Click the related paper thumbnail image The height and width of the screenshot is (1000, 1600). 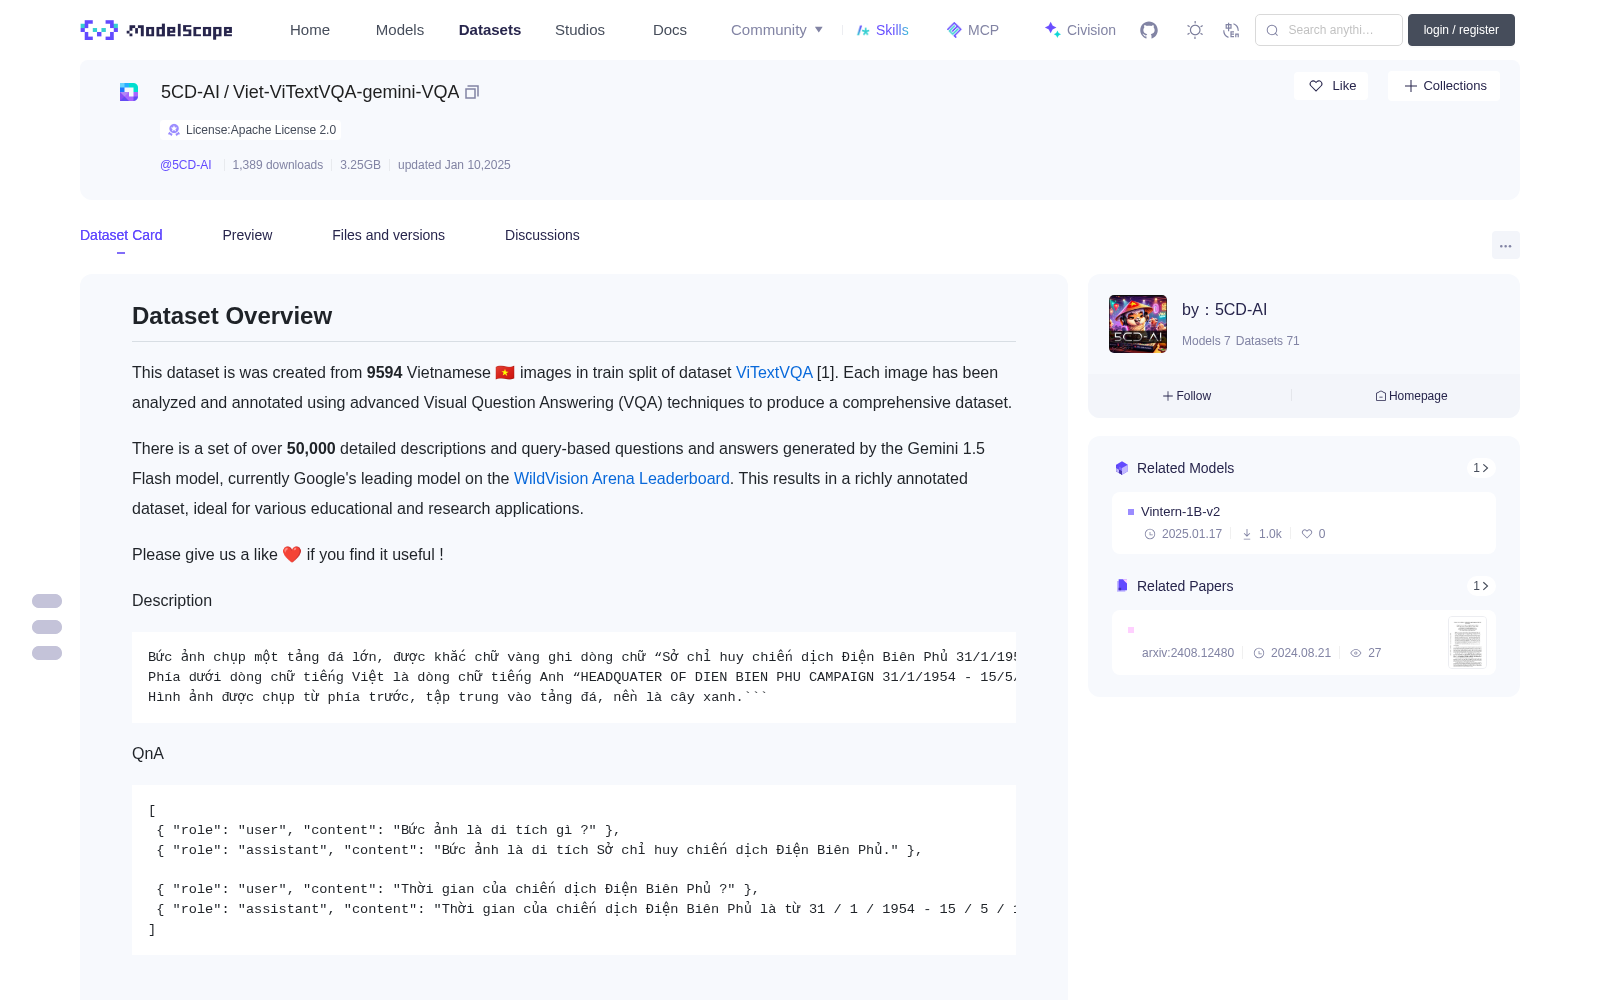[x=1467, y=642]
